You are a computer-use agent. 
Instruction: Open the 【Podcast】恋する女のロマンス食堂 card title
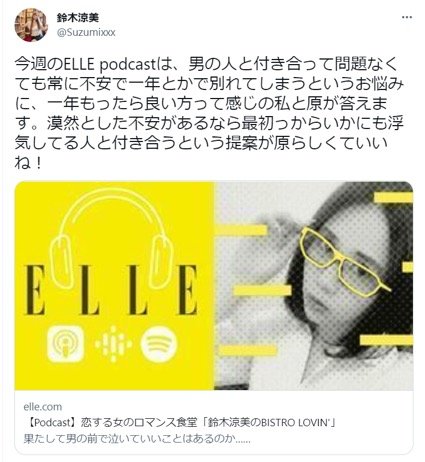(180, 423)
